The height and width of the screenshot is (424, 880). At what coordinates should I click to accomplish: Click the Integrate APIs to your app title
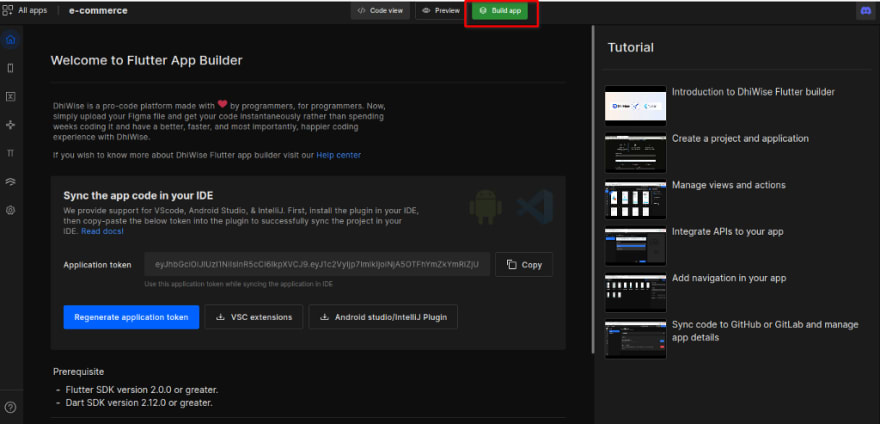pyautogui.click(x=727, y=231)
